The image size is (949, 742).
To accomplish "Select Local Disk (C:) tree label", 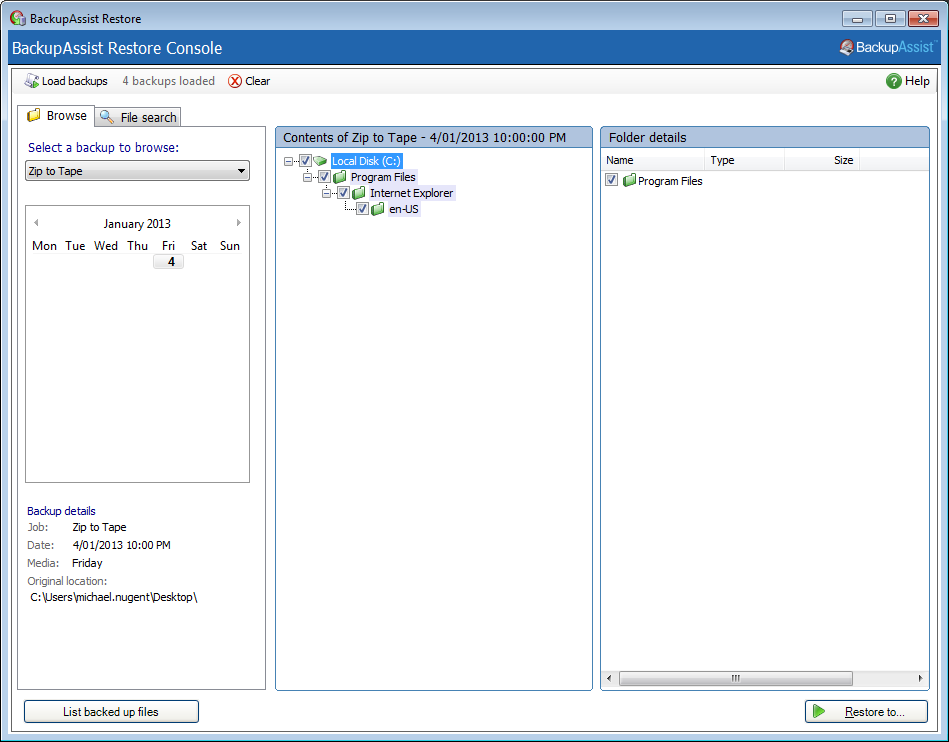I will coord(366,161).
